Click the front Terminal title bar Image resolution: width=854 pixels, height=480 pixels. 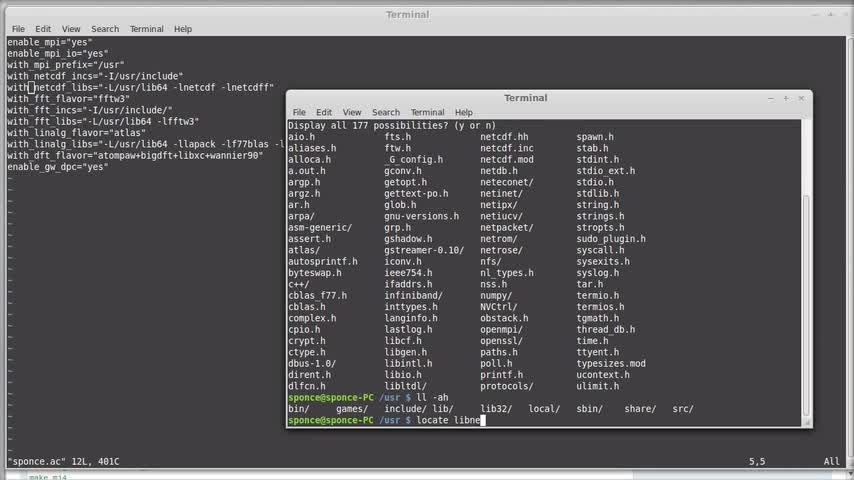click(526, 98)
